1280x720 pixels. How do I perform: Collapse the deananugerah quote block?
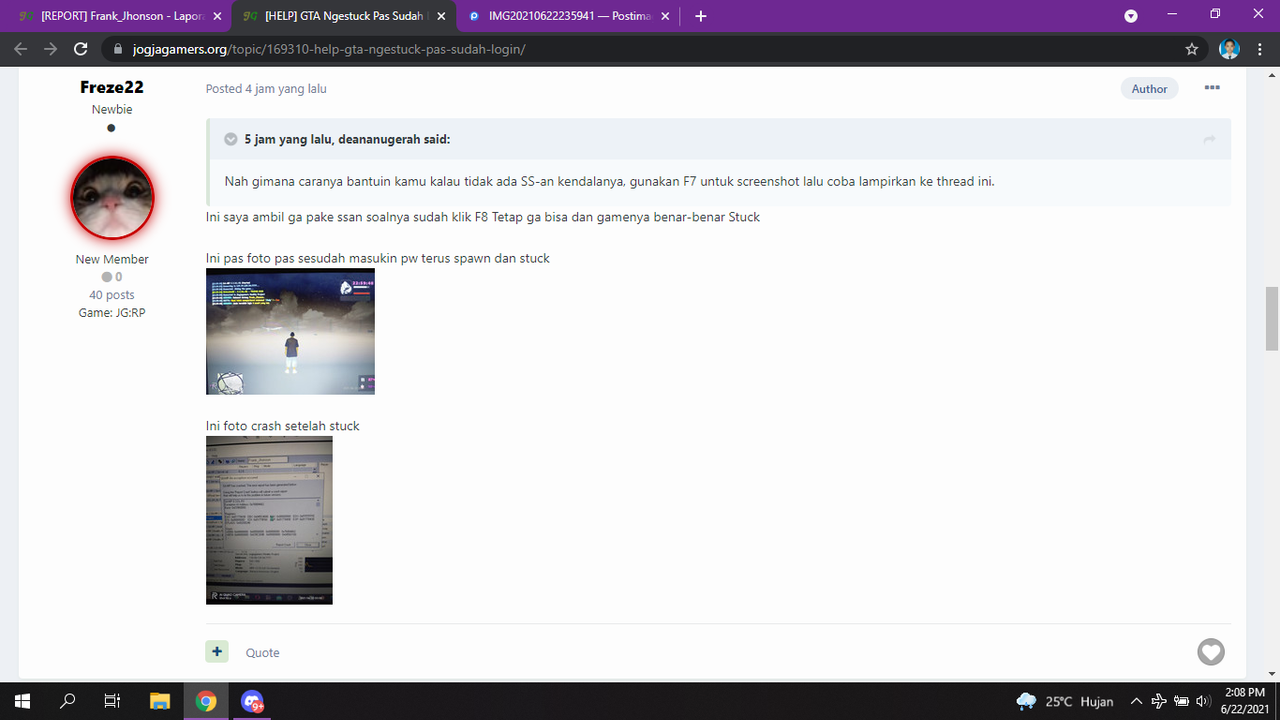tap(231, 139)
